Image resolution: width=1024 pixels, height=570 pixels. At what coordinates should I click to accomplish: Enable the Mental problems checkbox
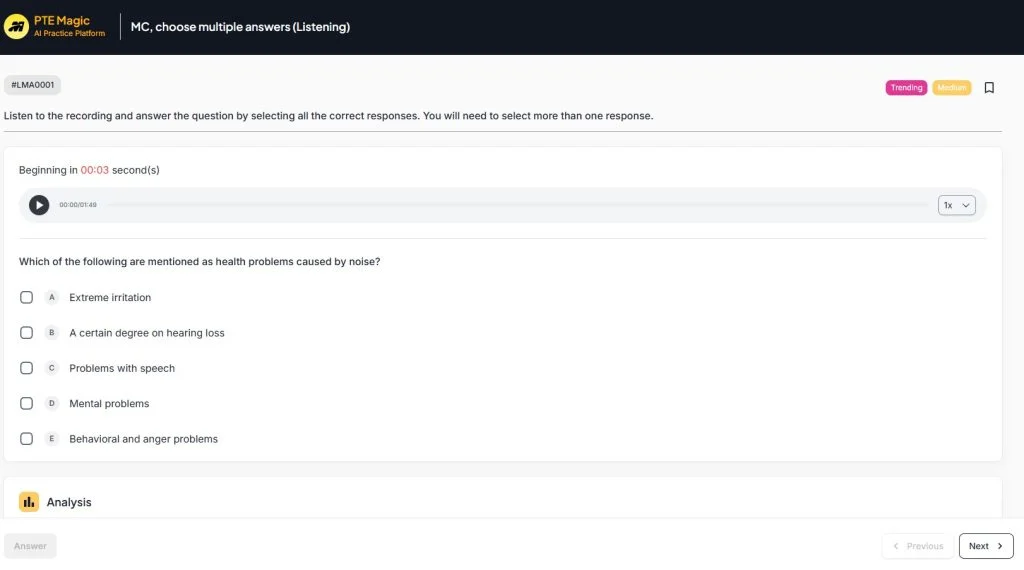(x=27, y=403)
